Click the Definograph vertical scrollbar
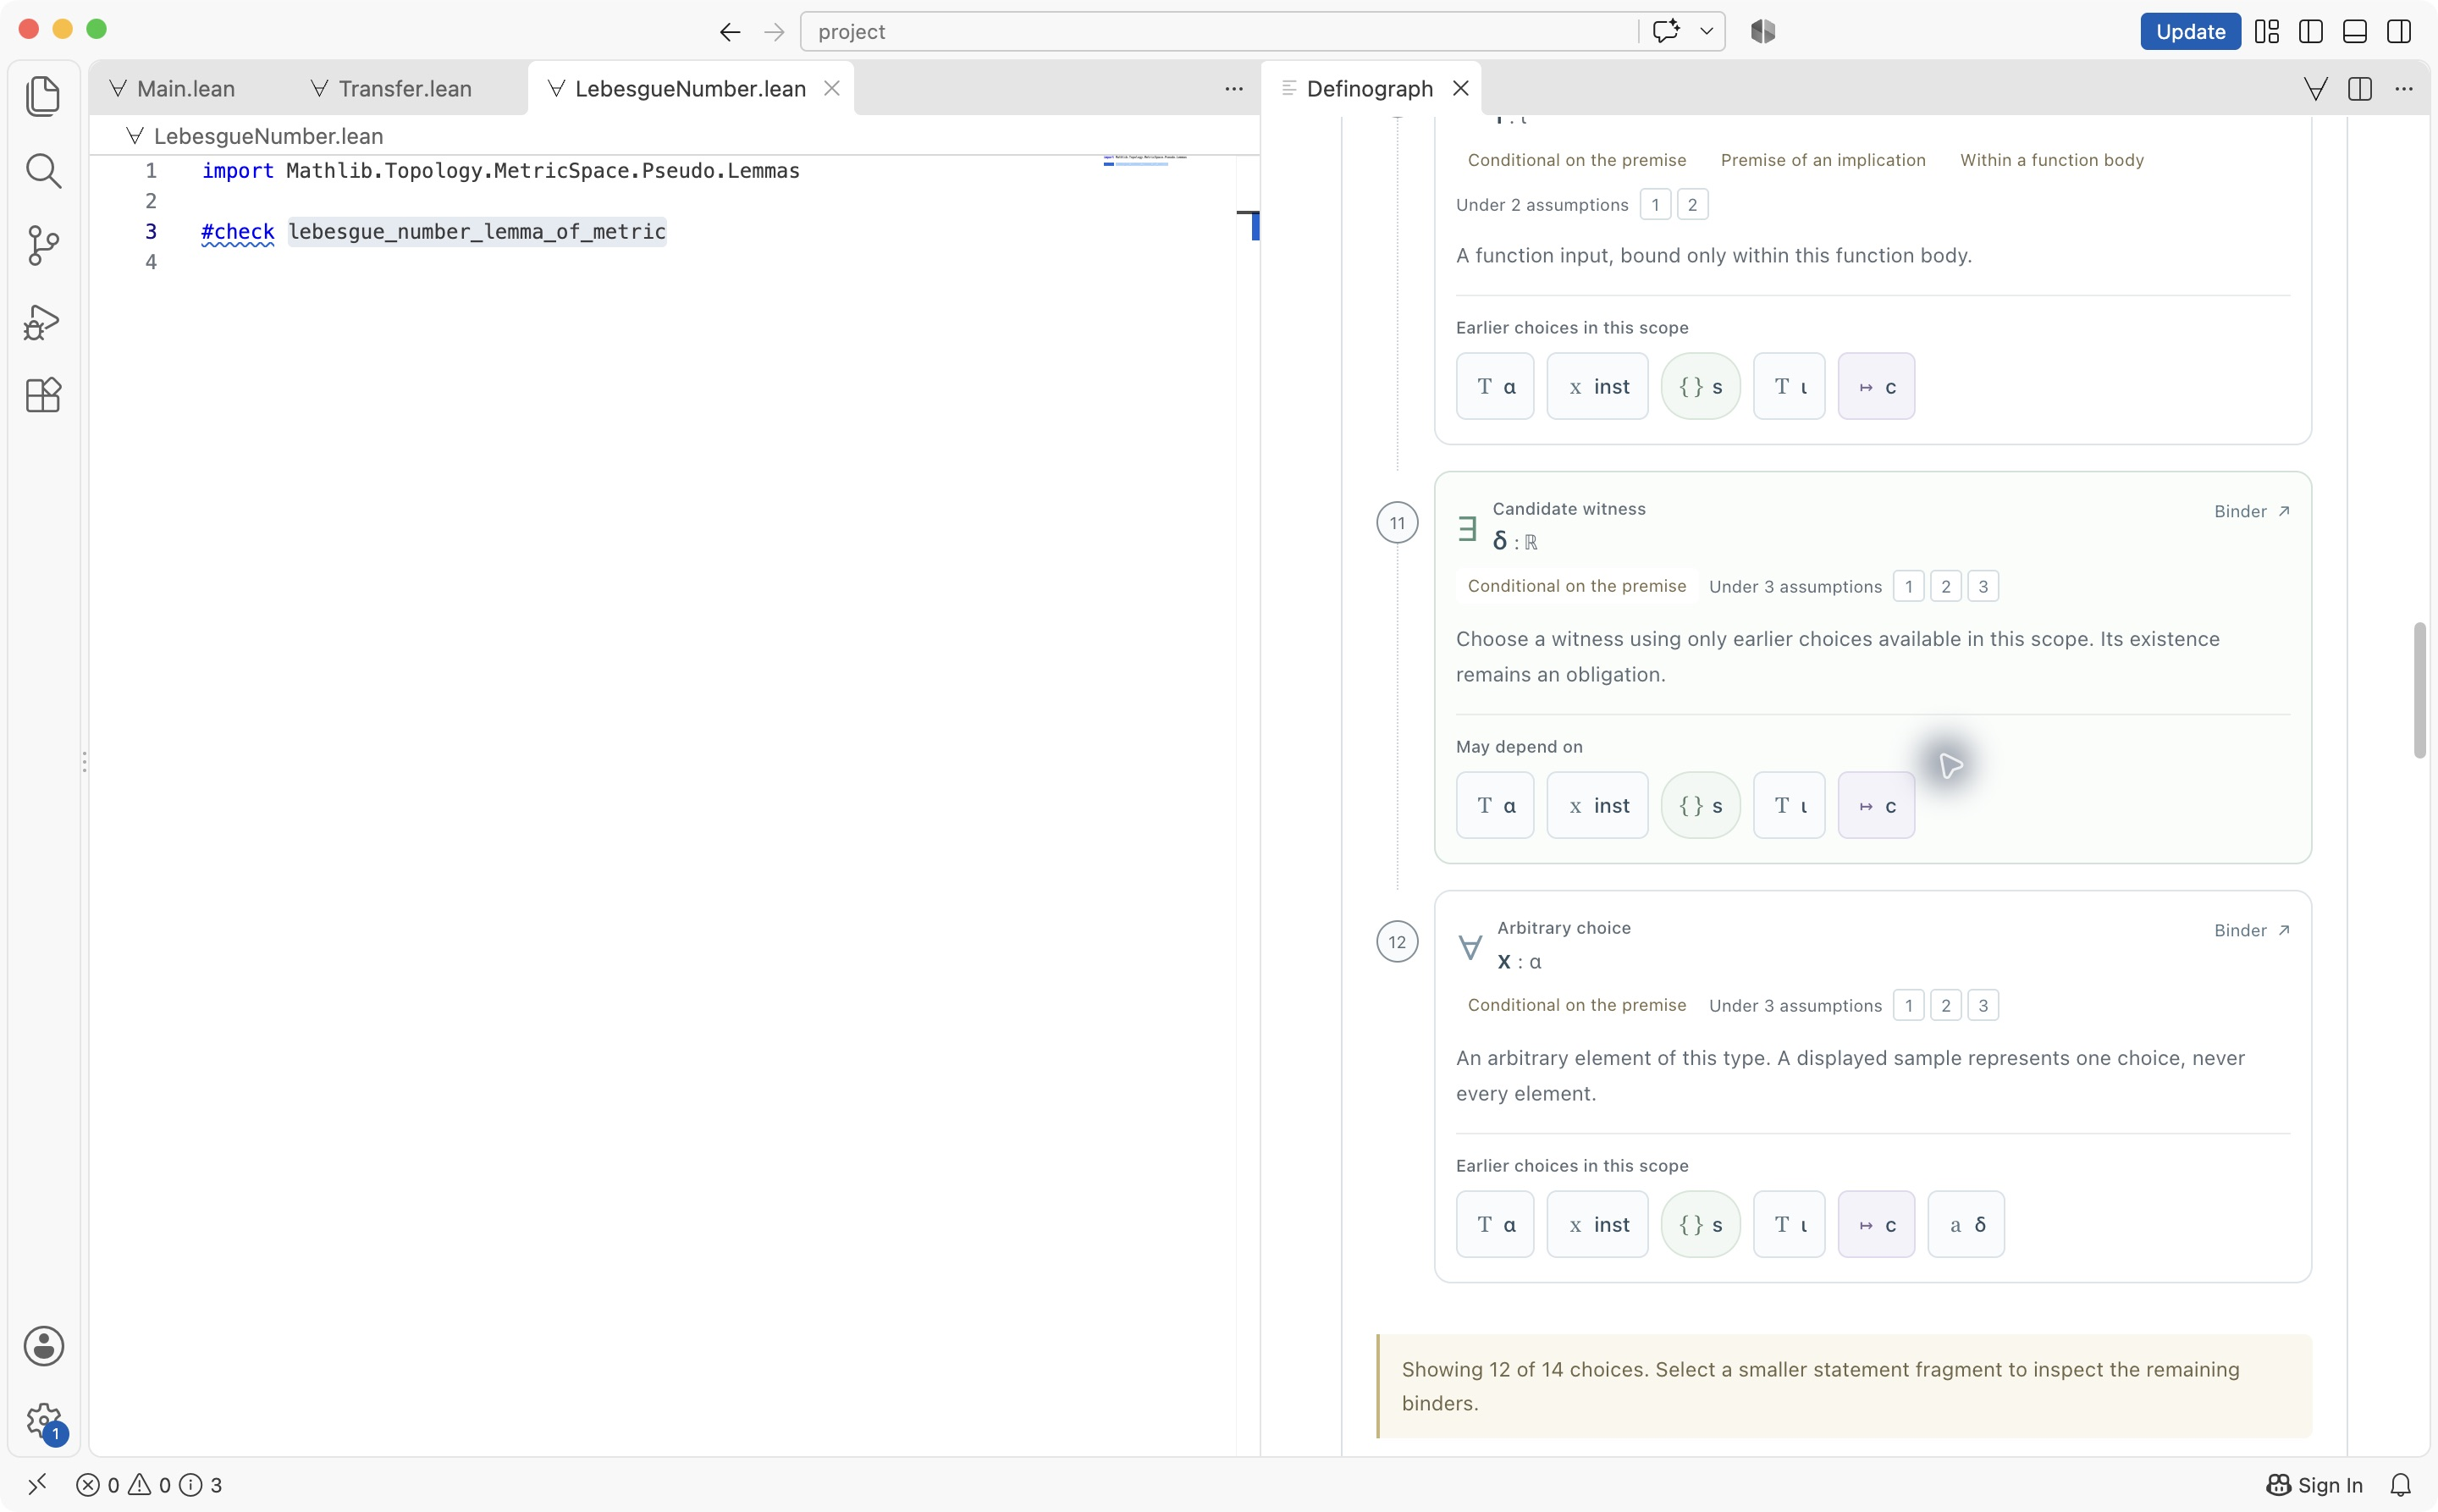 [x=2419, y=690]
